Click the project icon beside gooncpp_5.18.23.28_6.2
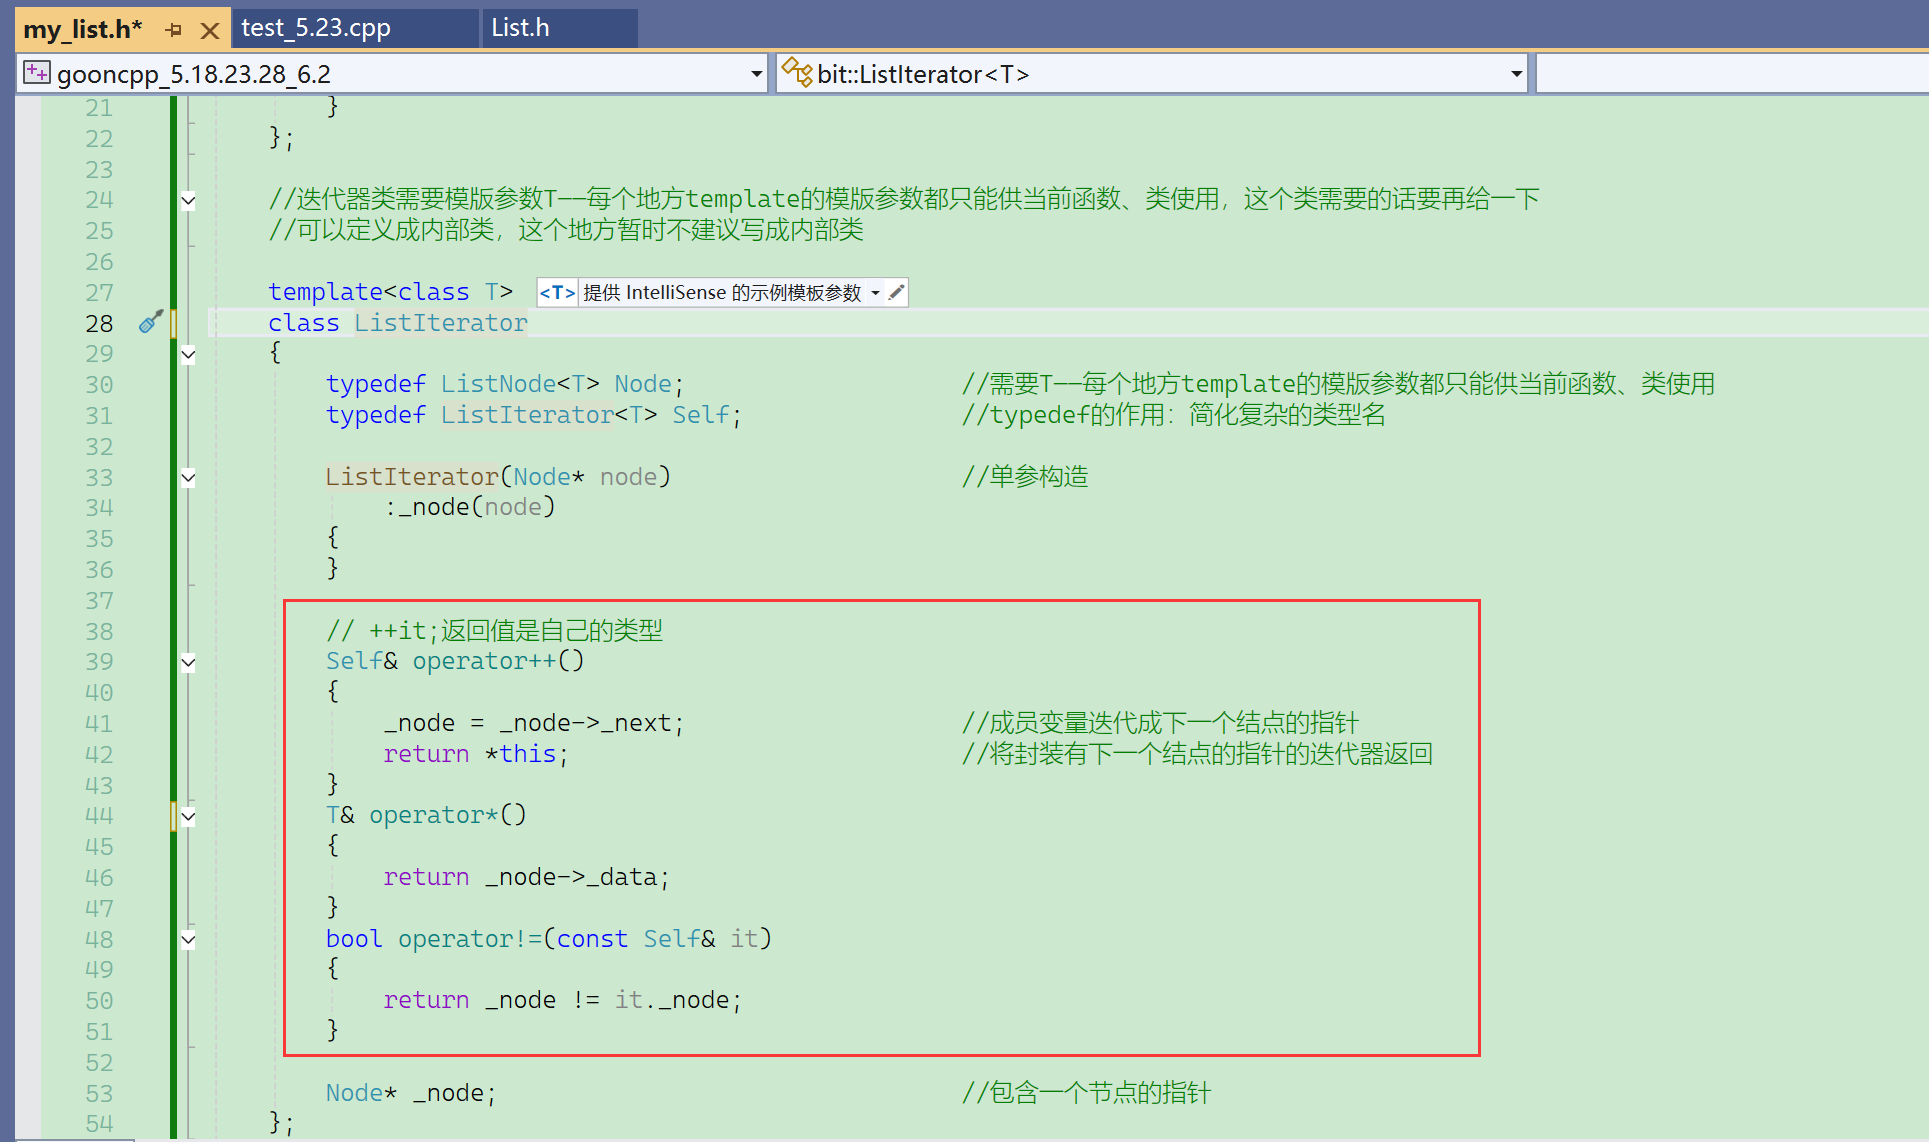The width and height of the screenshot is (1929, 1142). tap(36, 73)
